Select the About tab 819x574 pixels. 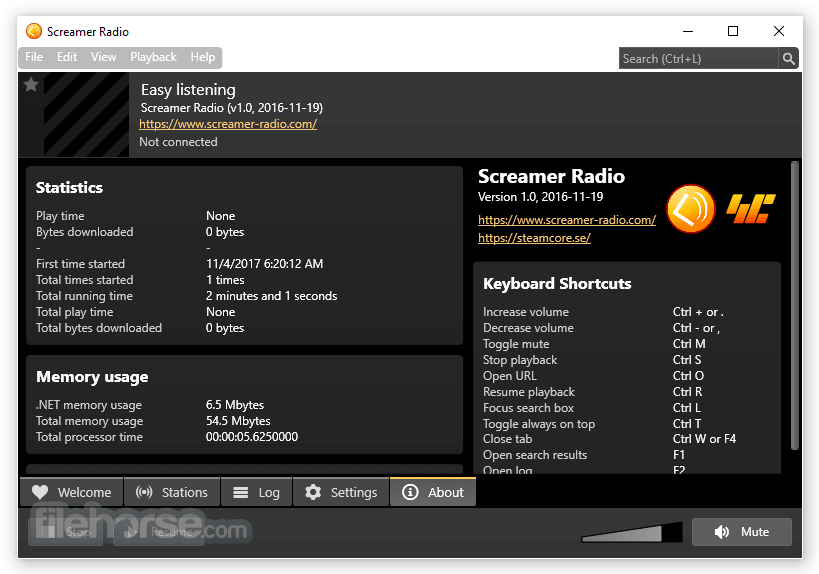[433, 492]
